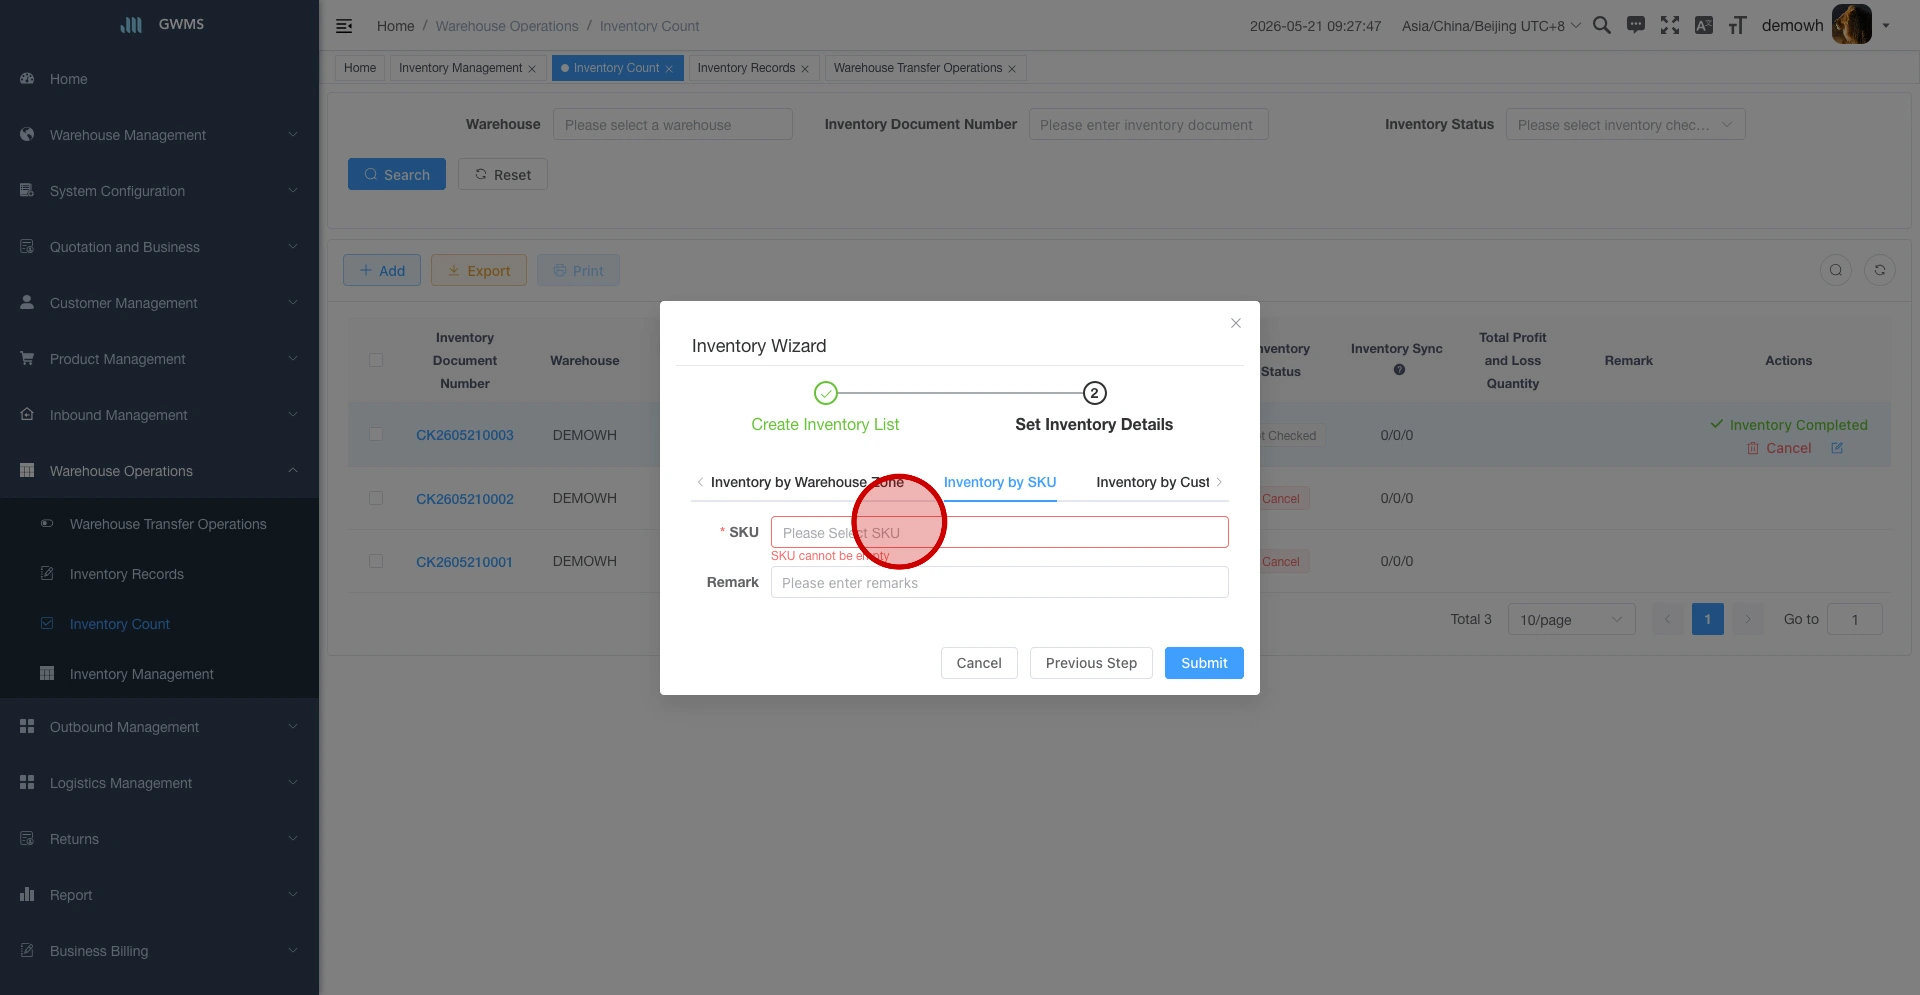Collapse Warehouse Operations sidebar menu
The image size is (1920, 995).
[160, 471]
